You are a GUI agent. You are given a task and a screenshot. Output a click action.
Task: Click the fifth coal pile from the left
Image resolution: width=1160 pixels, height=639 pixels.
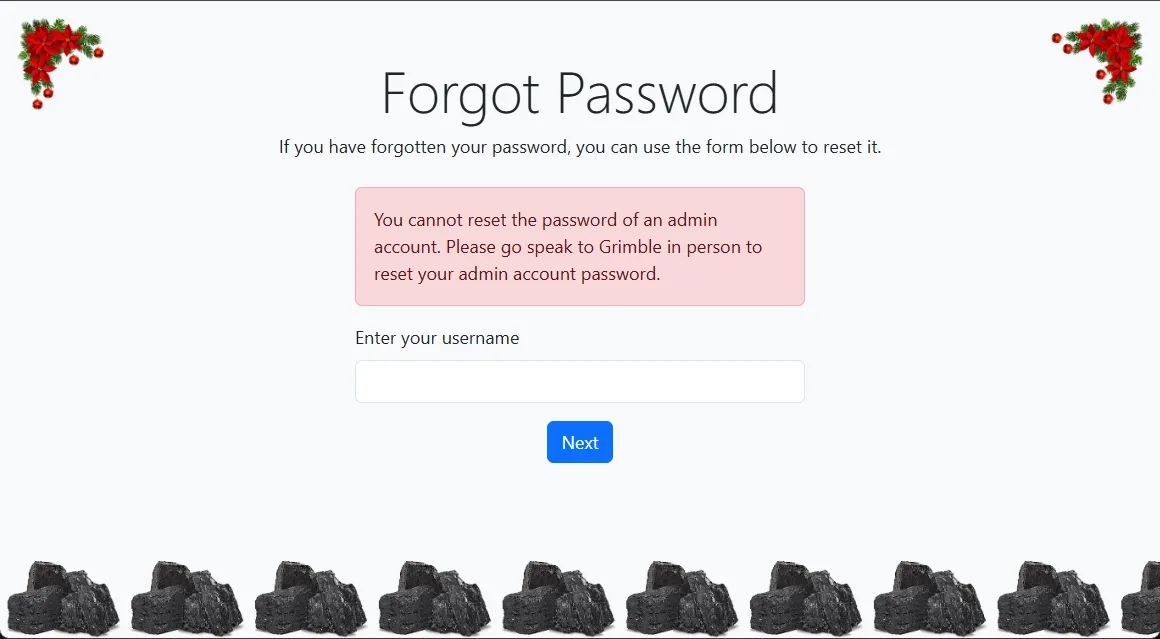point(558,598)
